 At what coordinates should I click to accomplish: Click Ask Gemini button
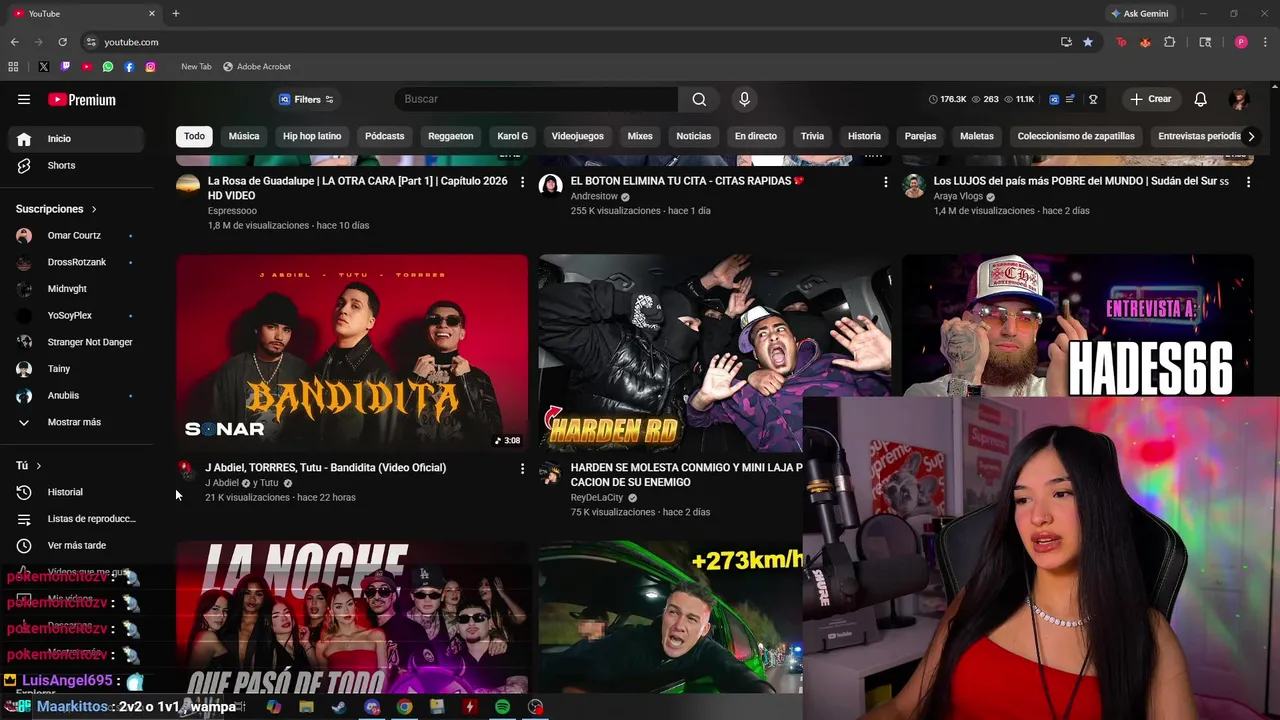(1139, 14)
